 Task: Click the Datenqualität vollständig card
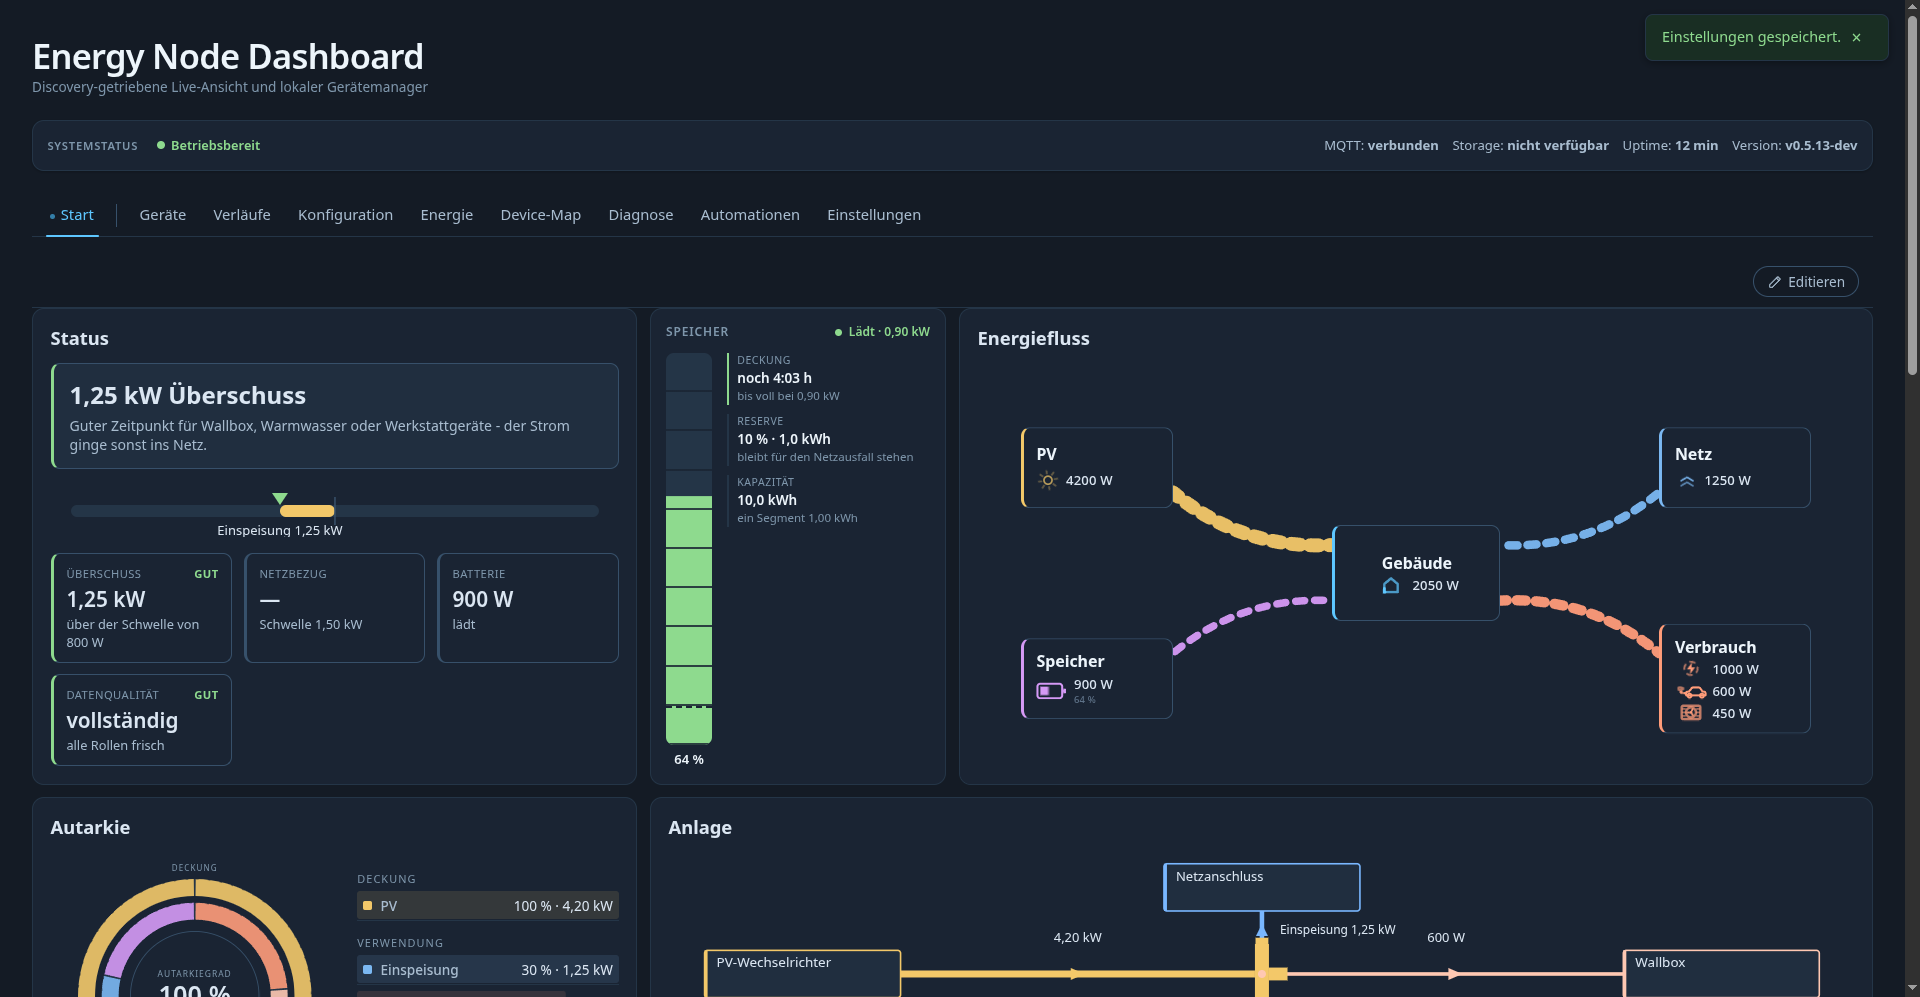141,720
